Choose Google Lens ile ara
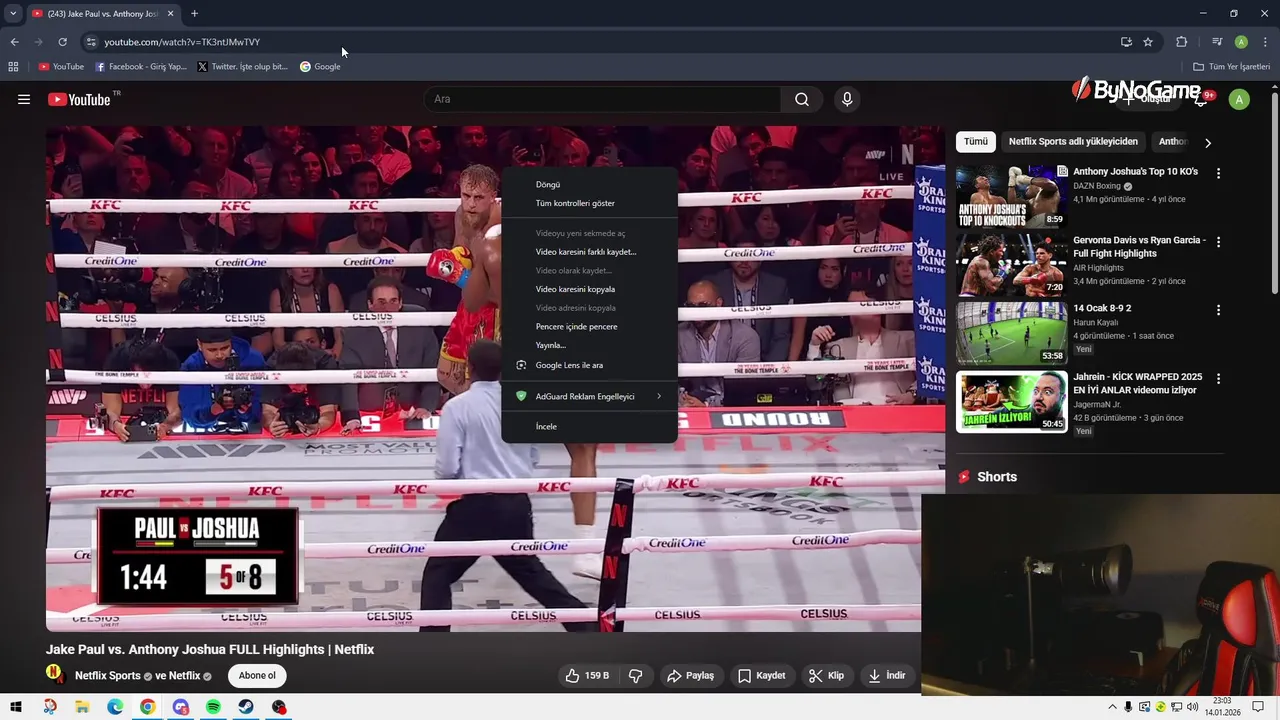The height and width of the screenshot is (720, 1280). (589, 365)
